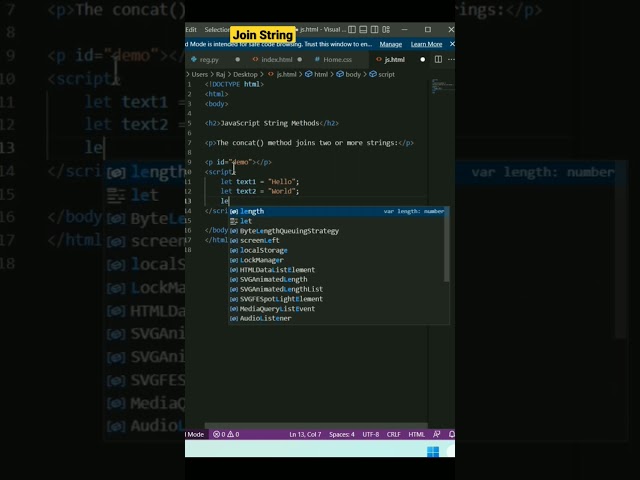Switch to the reg.py tab
Viewport: 640px width, 480px height.
coord(209,60)
